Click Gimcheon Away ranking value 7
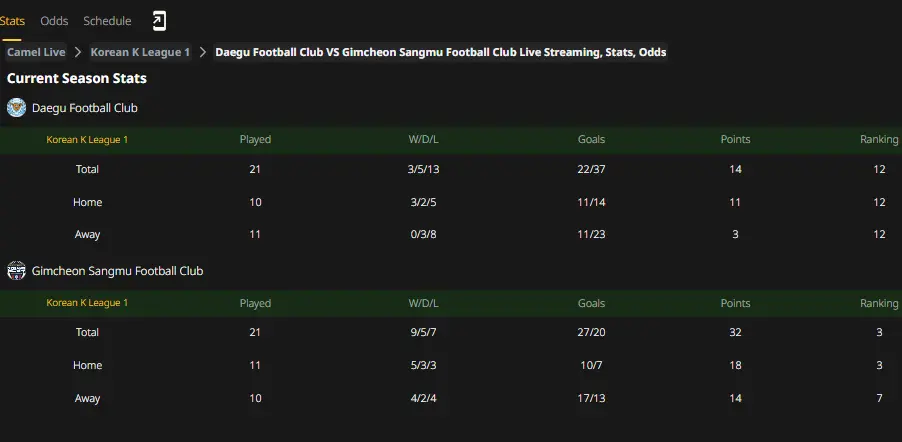This screenshot has height=442, width=902. tap(879, 398)
